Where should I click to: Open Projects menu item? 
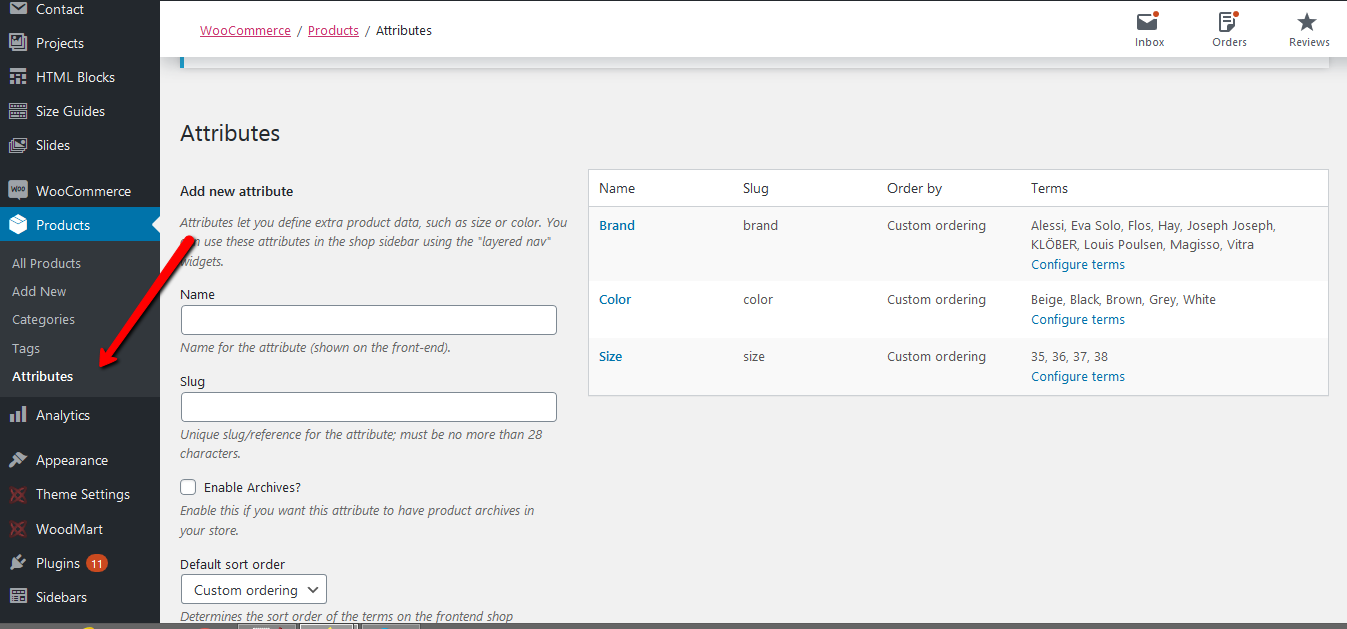60,43
